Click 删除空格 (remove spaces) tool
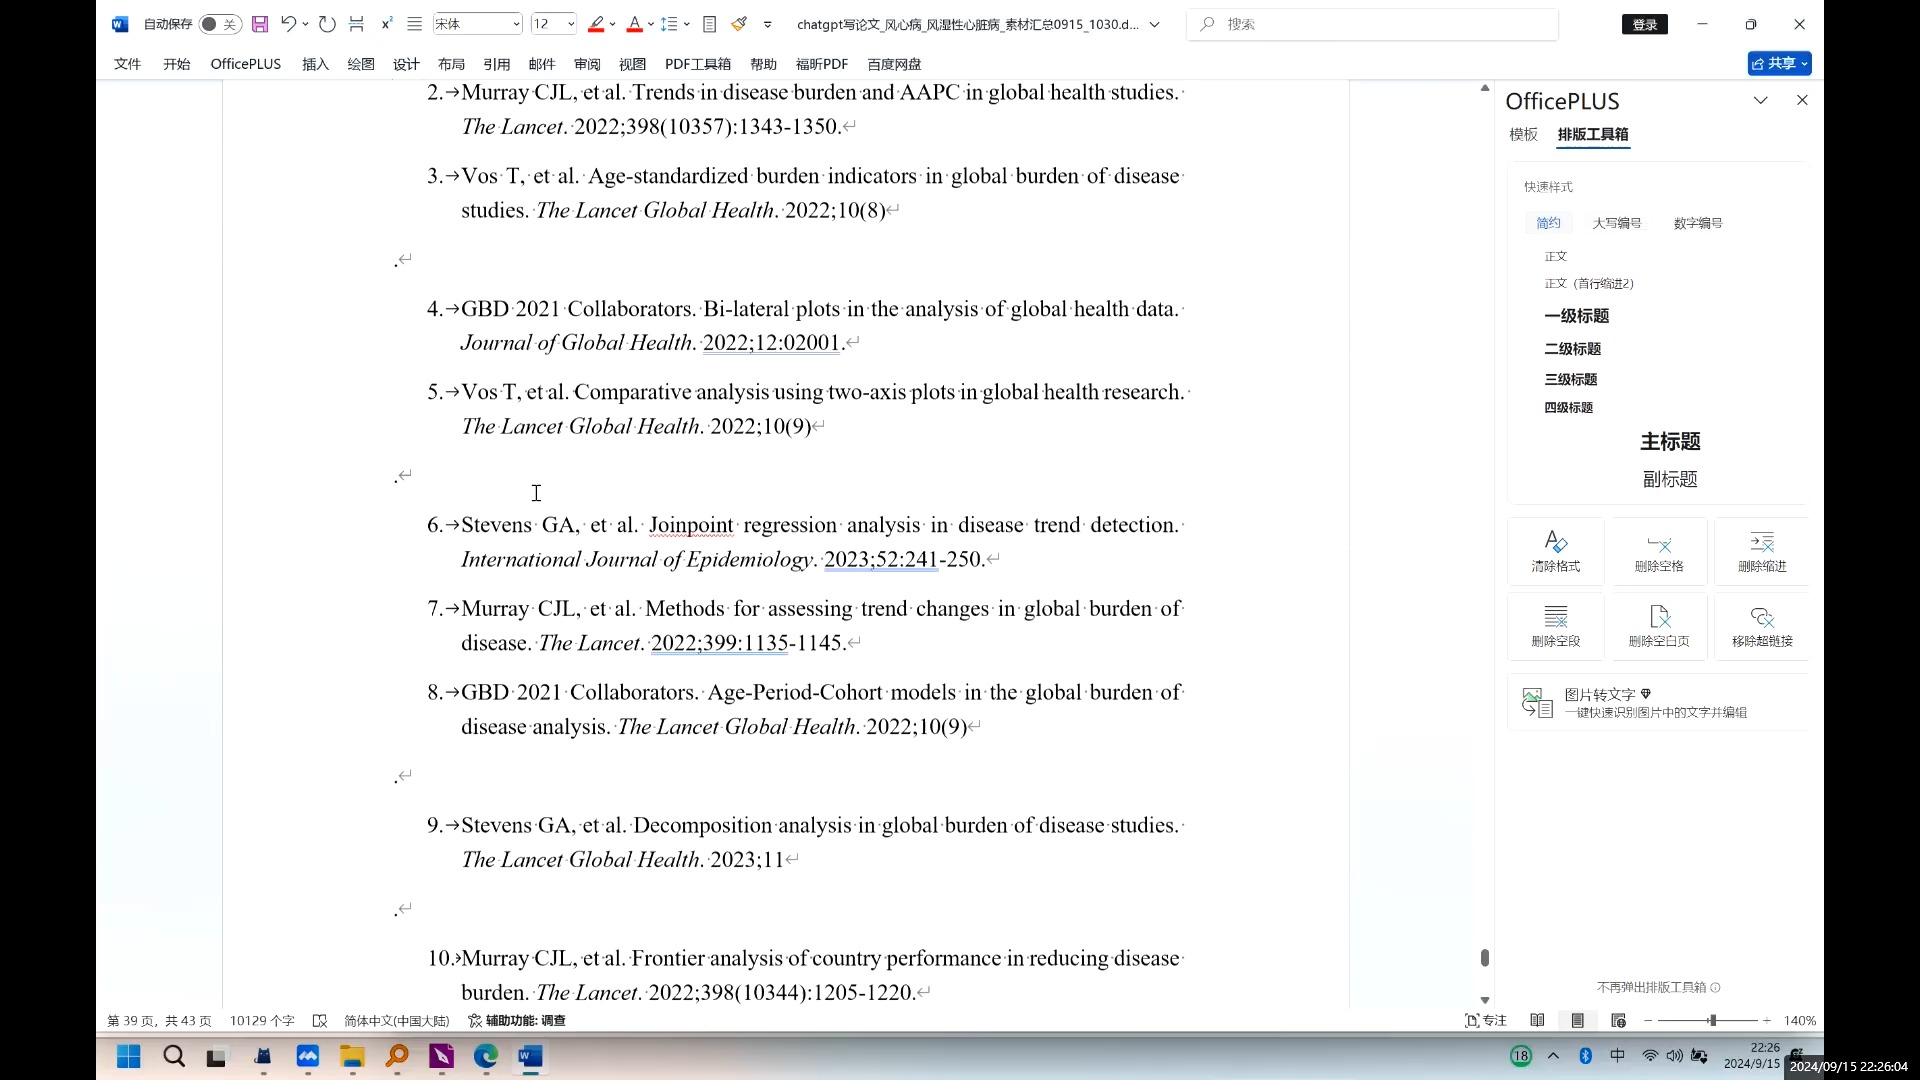Image resolution: width=1920 pixels, height=1080 pixels. pyautogui.click(x=1659, y=551)
